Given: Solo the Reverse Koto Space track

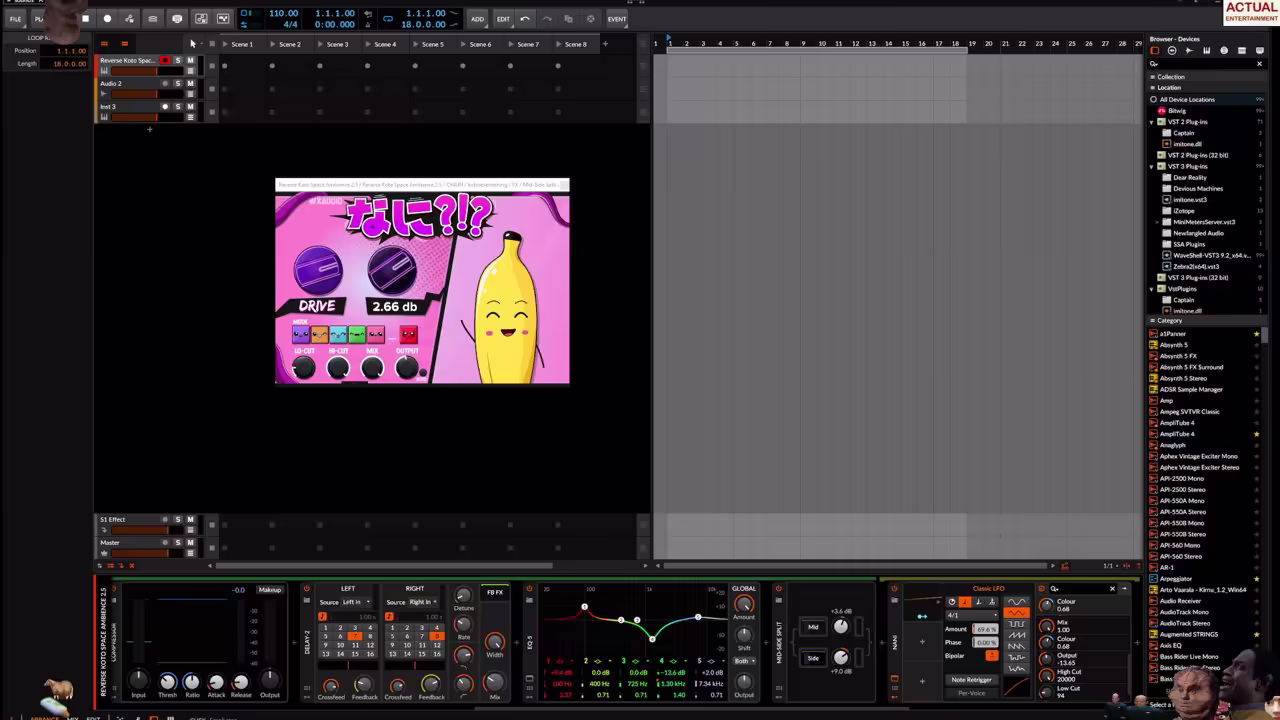Looking at the screenshot, I should [178, 61].
